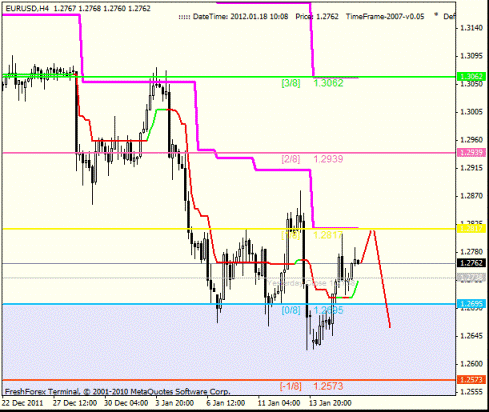The image size is (489, 412).
Task: Click the [2/8] 1.2939 level label
Action: click(312, 159)
